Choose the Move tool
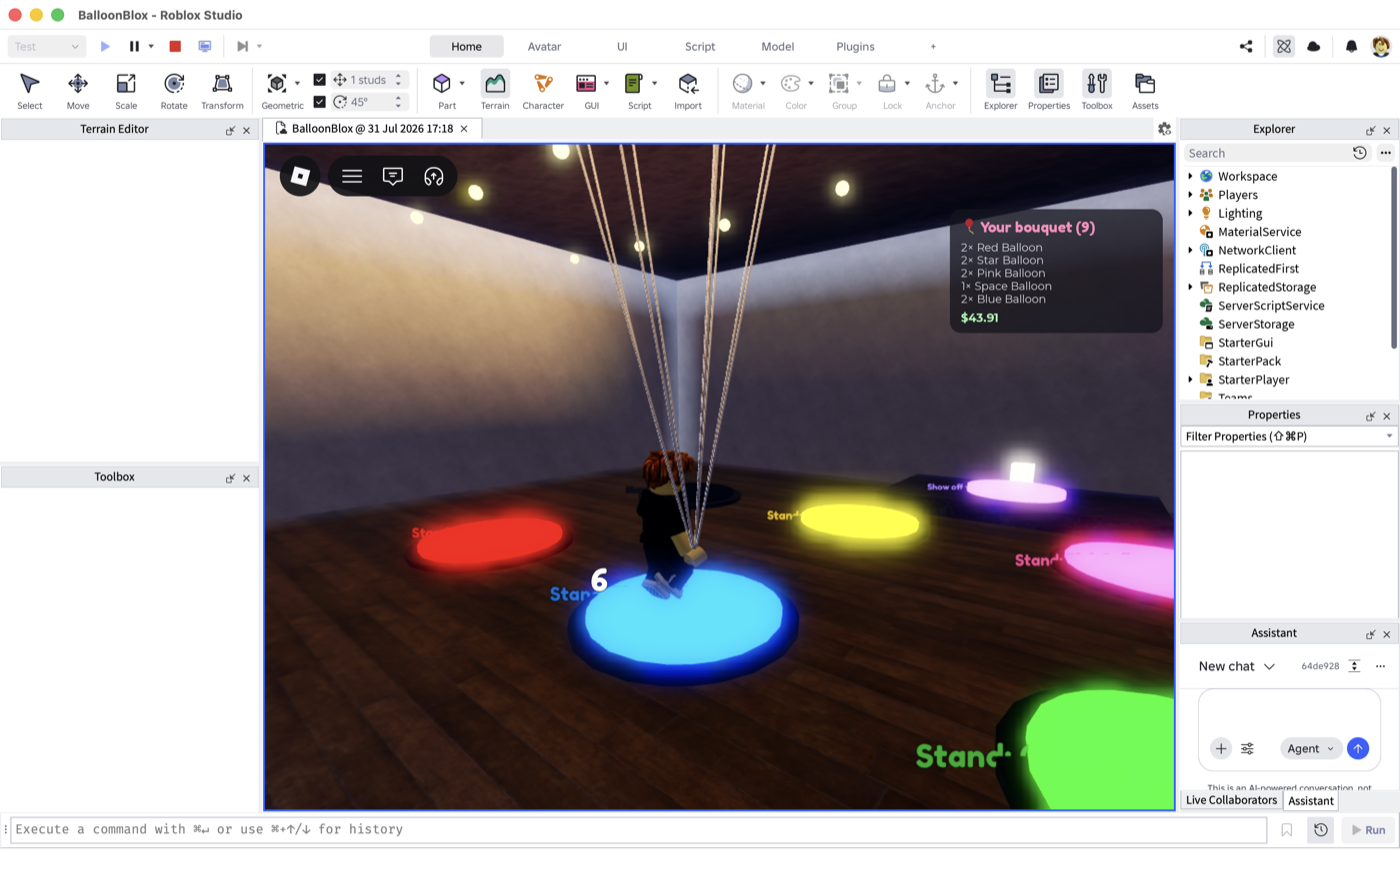 (x=78, y=90)
